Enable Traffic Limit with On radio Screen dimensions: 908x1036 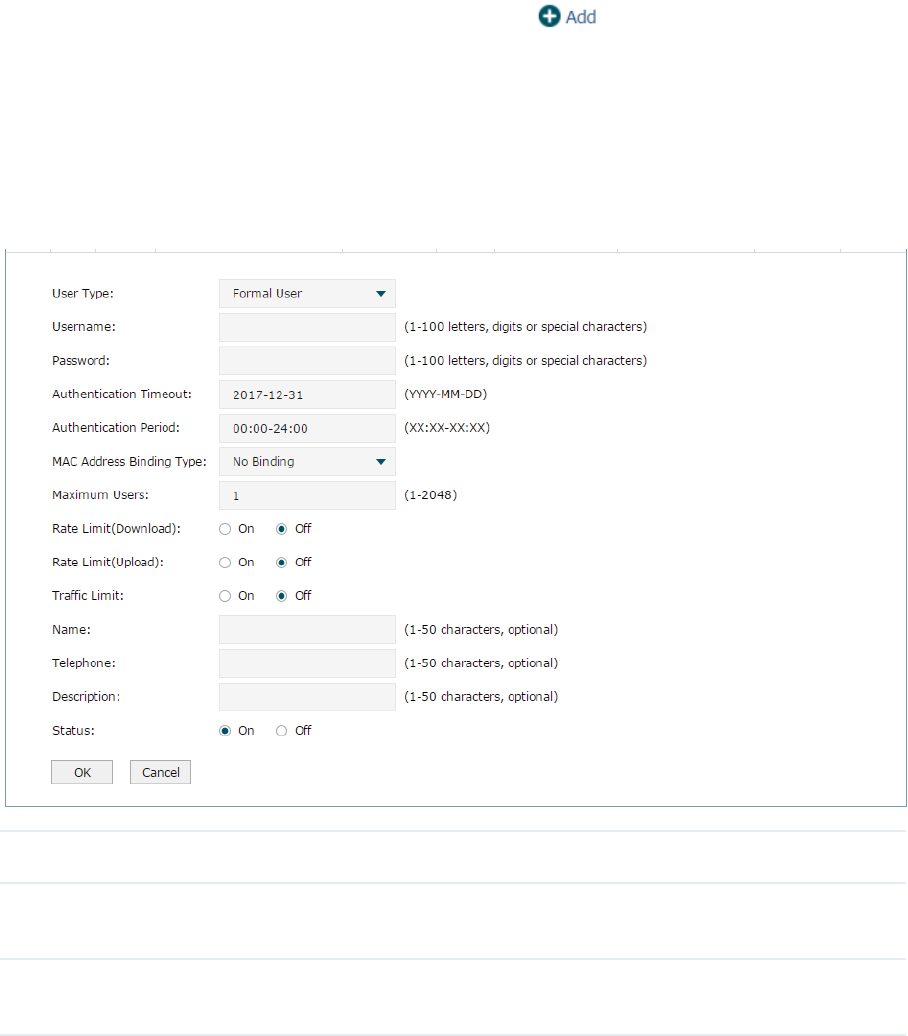(225, 596)
